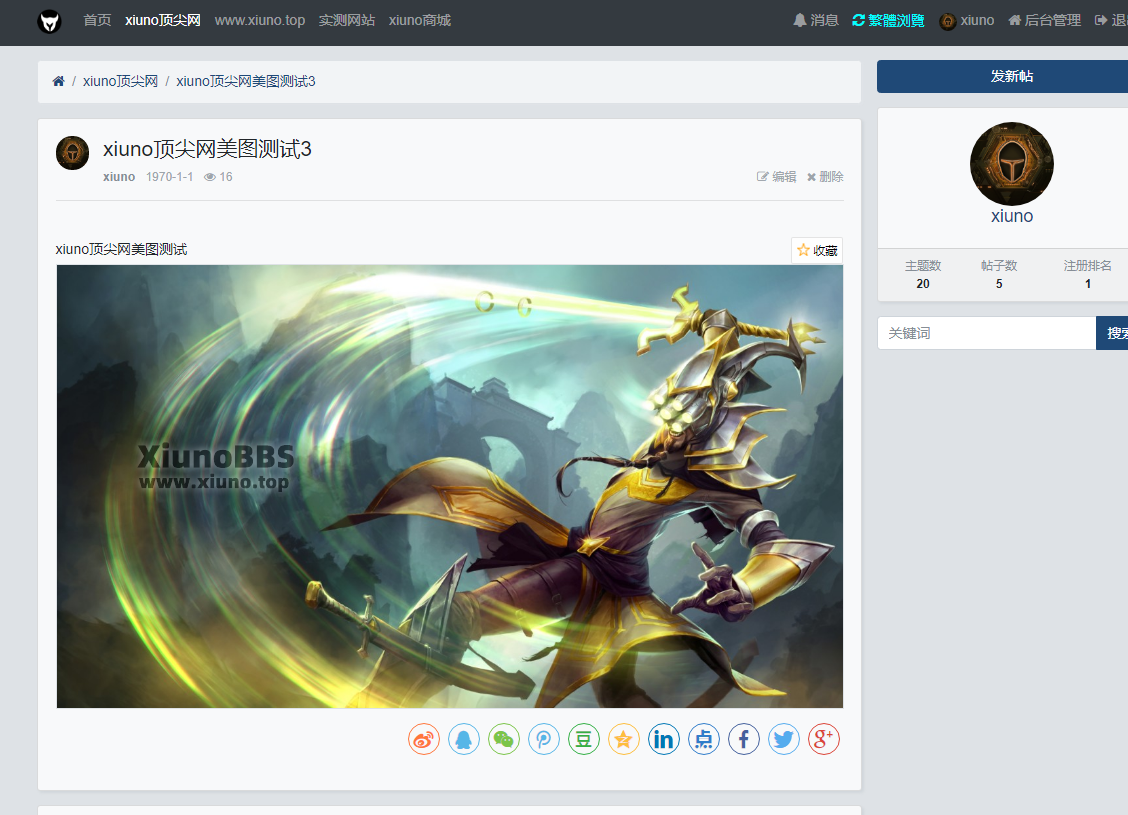Click the site logo in the navbar

coord(49,21)
